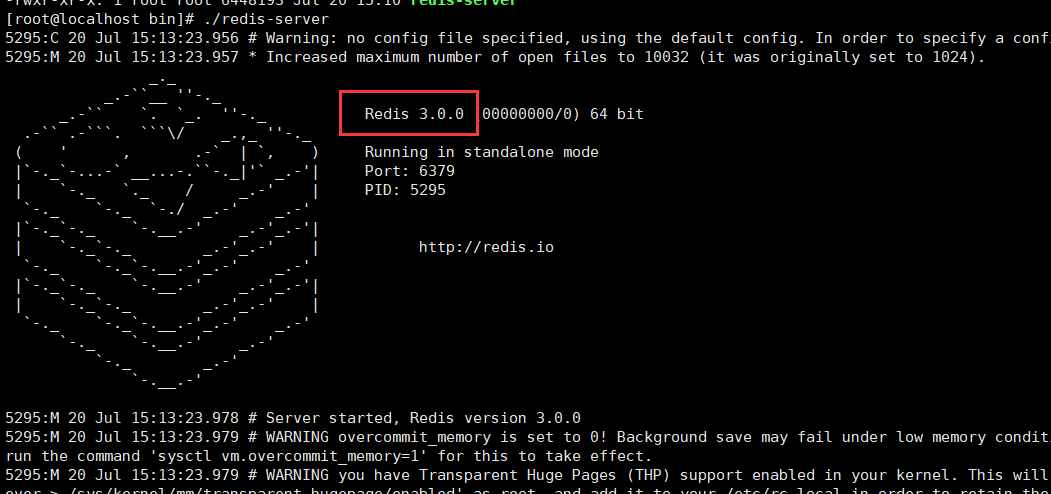The height and width of the screenshot is (494, 1051).
Task: Click the 'Port: 6379' line
Action: click(x=410, y=171)
